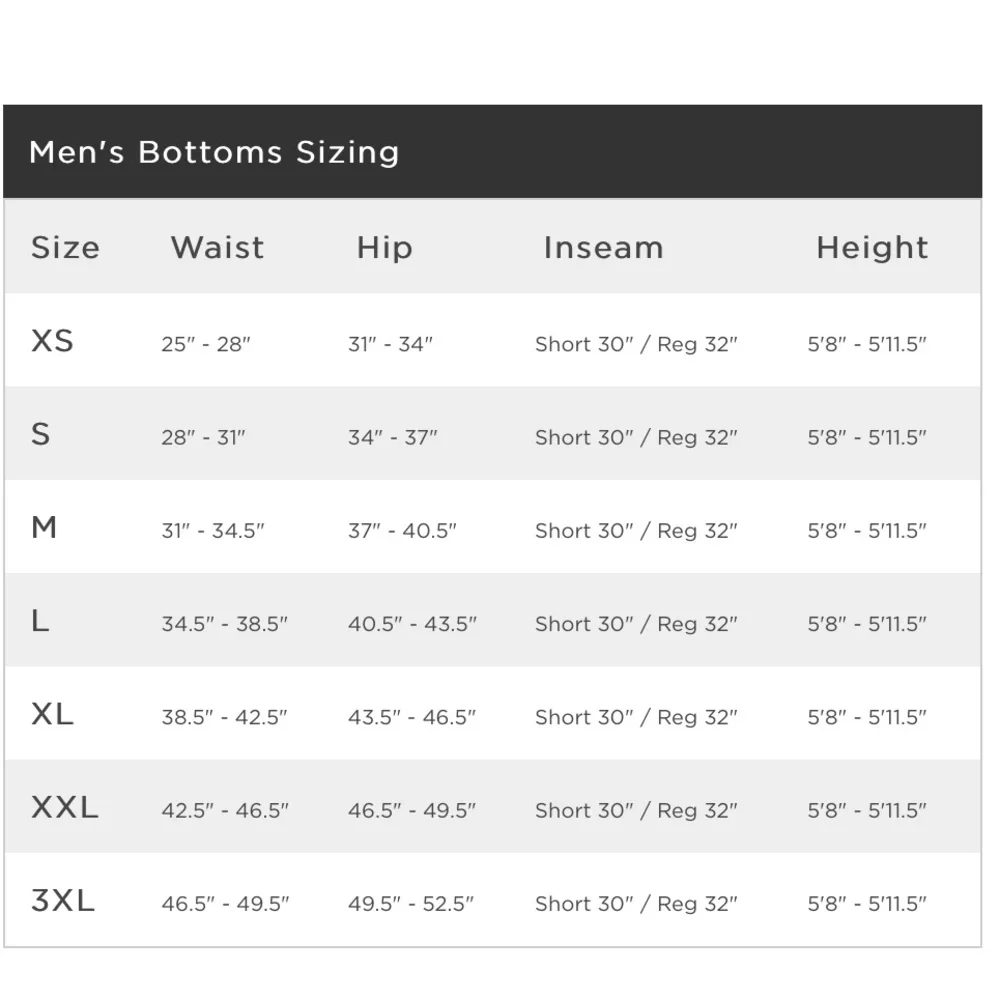Select the Inseam column header
This screenshot has height=1000, width=1000.
tap(603, 247)
